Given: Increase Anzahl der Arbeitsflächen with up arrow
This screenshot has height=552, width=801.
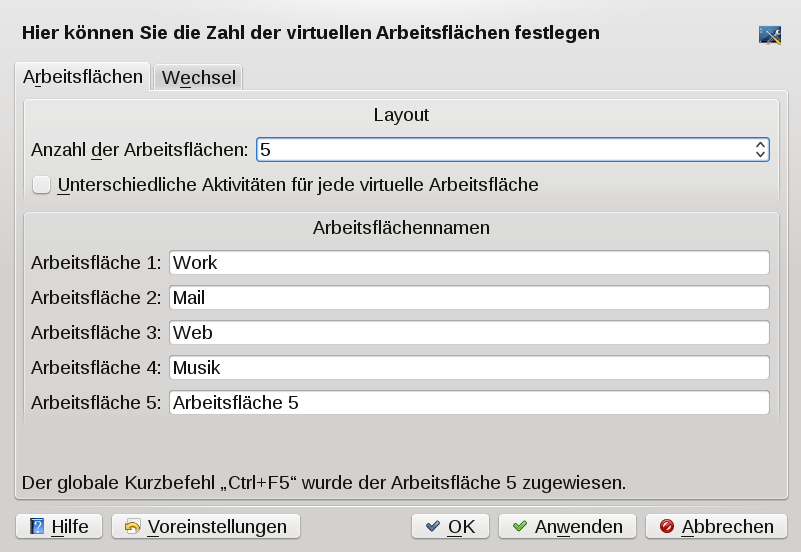Looking at the screenshot, I should (x=761, y=145).
